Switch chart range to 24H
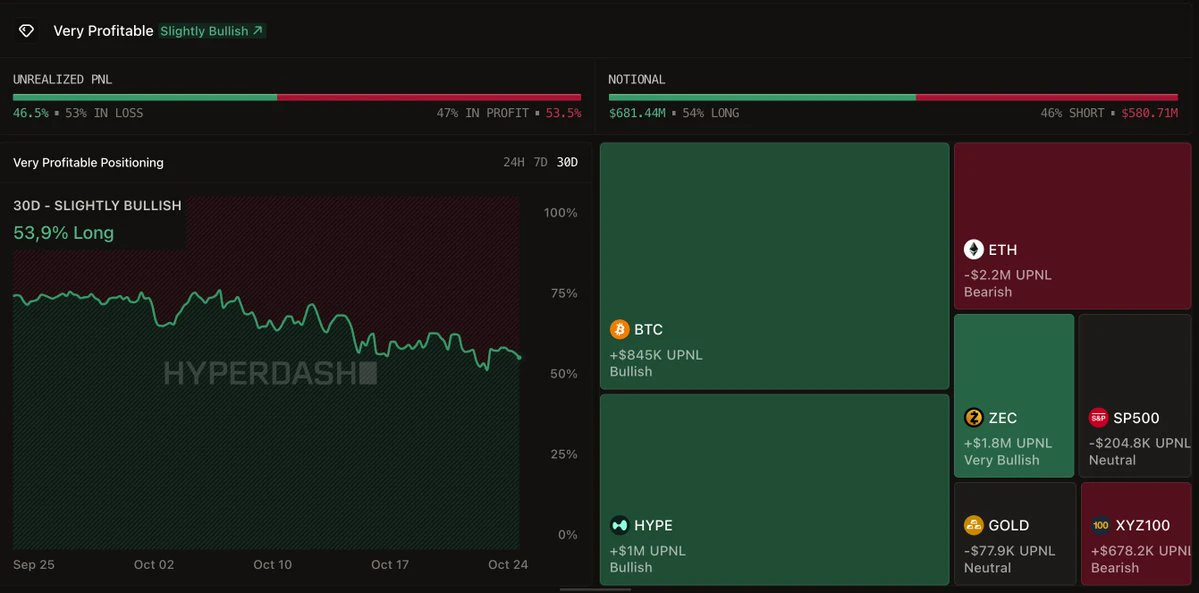The height and width of the screenshot is (593, 1199). 514,162
